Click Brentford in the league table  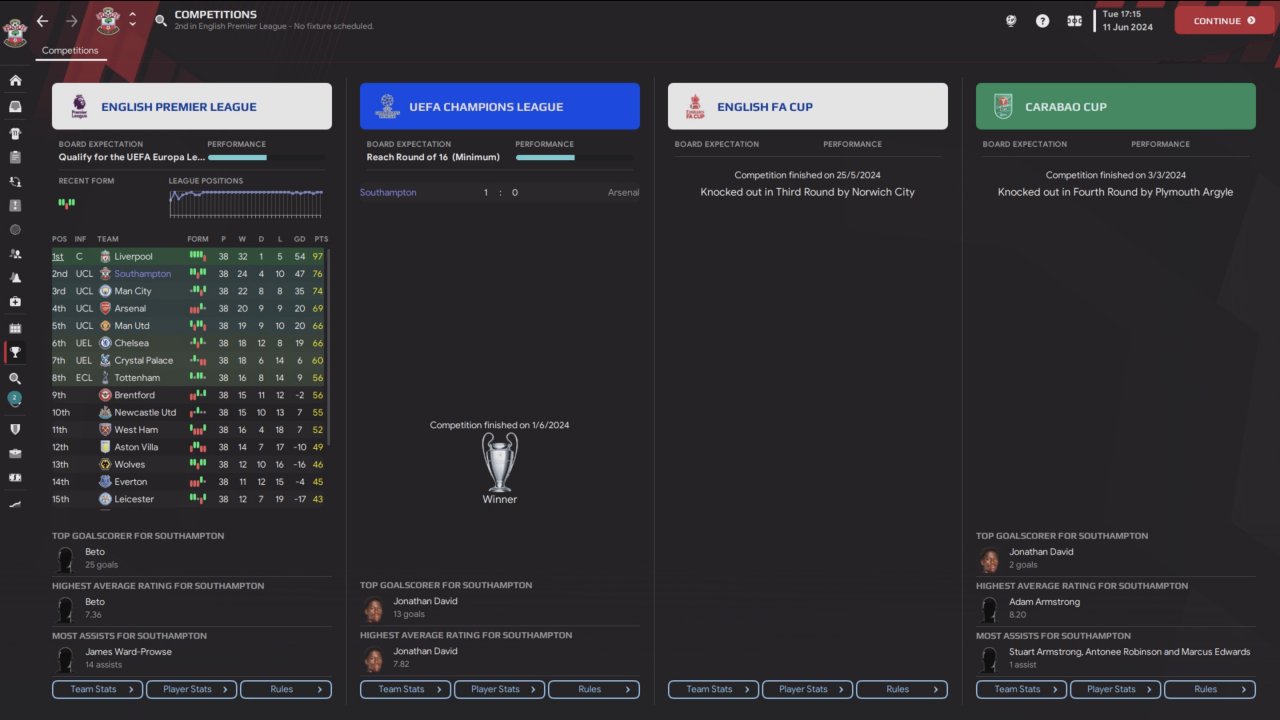(x=135, y=395)
